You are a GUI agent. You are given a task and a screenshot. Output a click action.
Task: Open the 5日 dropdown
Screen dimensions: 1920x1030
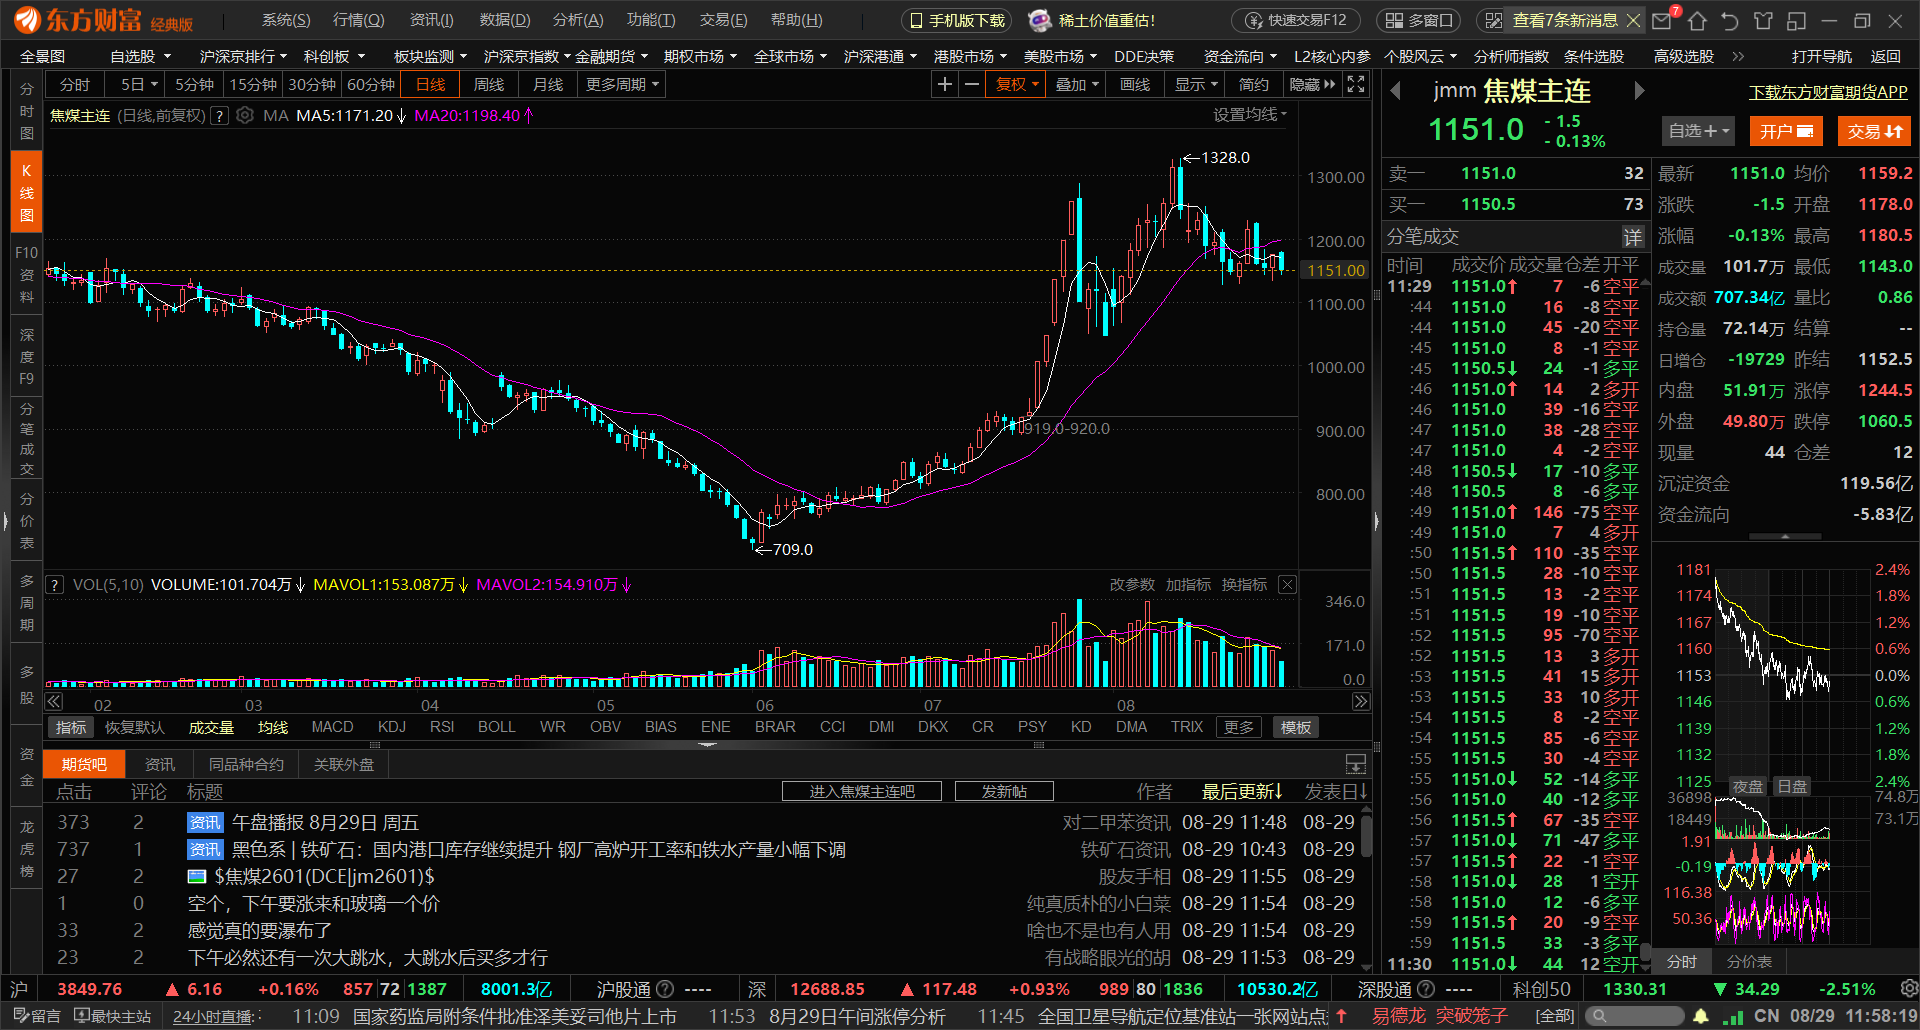tap(139, 85)
